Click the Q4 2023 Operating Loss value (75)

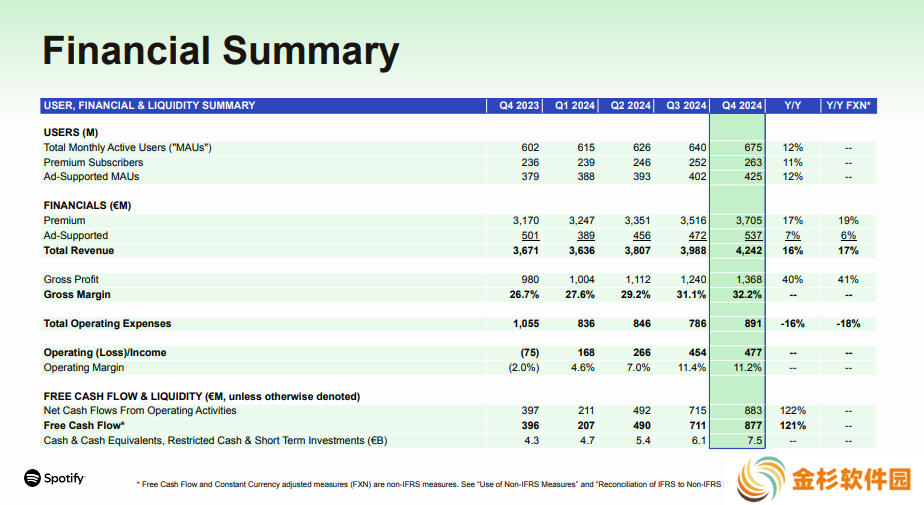pos(529,352)
